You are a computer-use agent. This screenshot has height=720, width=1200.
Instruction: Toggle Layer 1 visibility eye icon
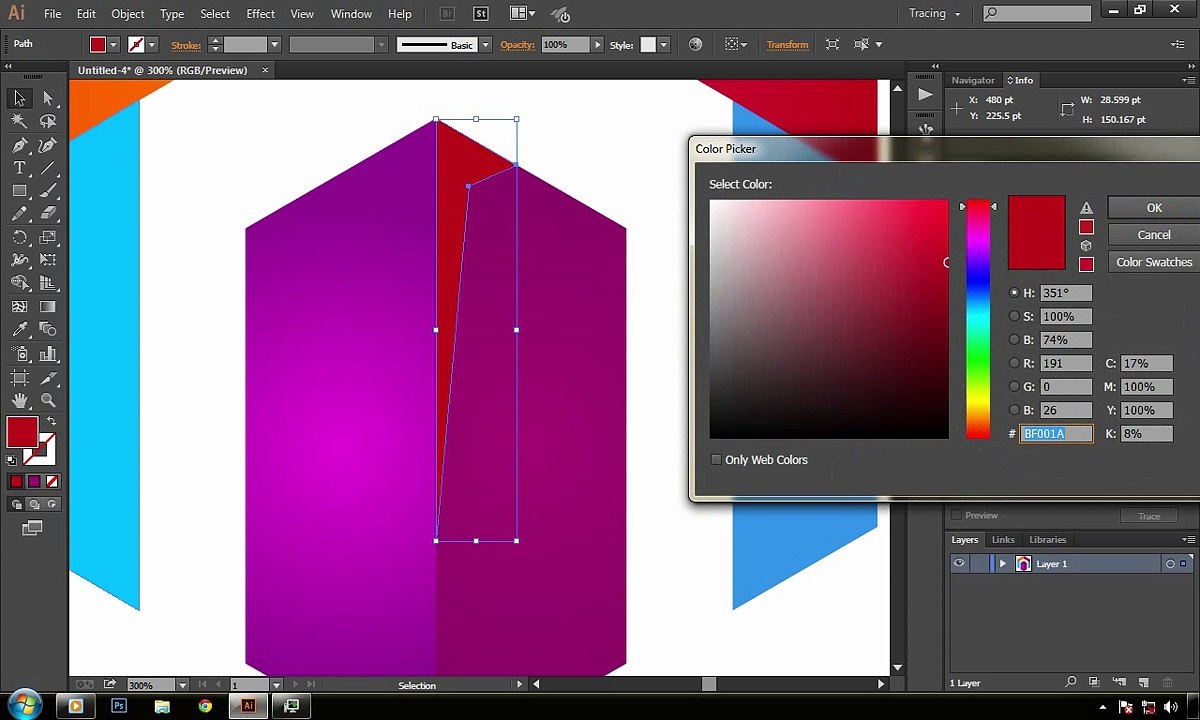959,564
